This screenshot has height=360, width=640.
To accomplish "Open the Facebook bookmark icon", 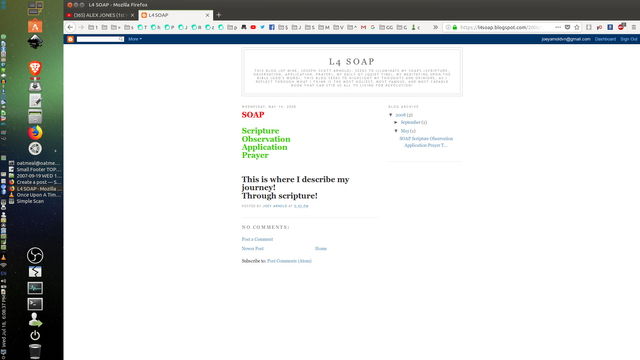I will coord(272,27).
